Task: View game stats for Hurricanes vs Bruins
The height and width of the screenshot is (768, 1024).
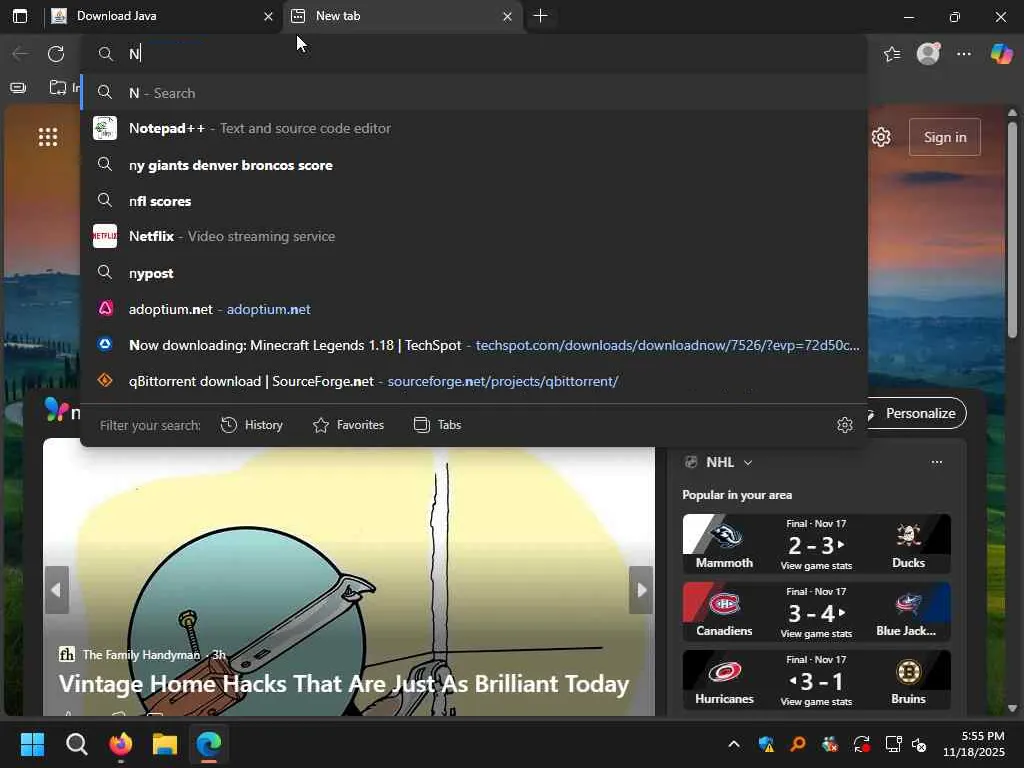Action: (x=816, y=701)
